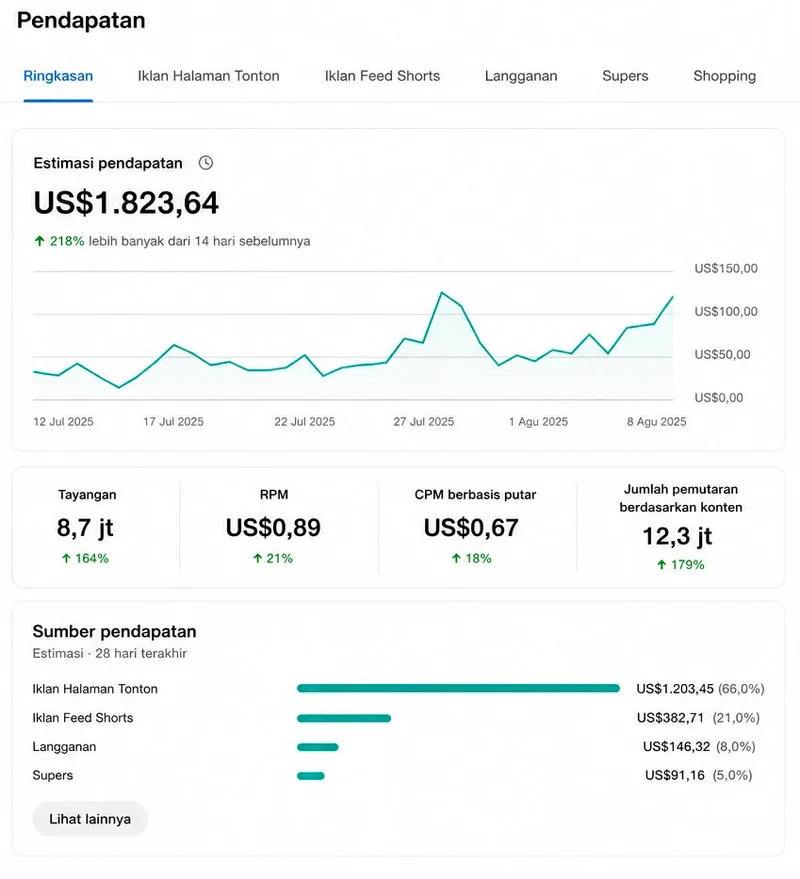Click the US$150,00 axis label
800x879 pixels.
click(726, 269)
